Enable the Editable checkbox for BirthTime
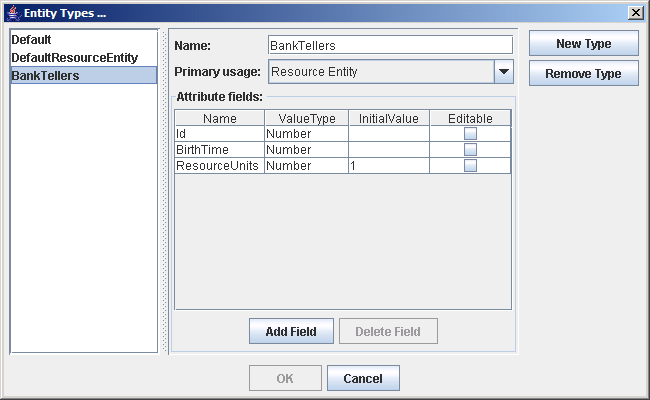This screenshot has width=650, height=400. pos(470,149)
